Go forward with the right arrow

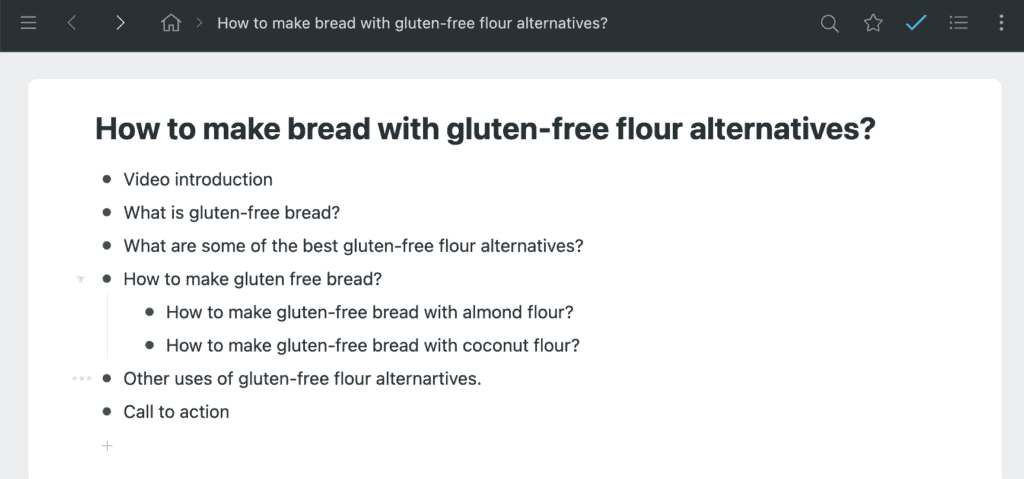pos(120,23)
